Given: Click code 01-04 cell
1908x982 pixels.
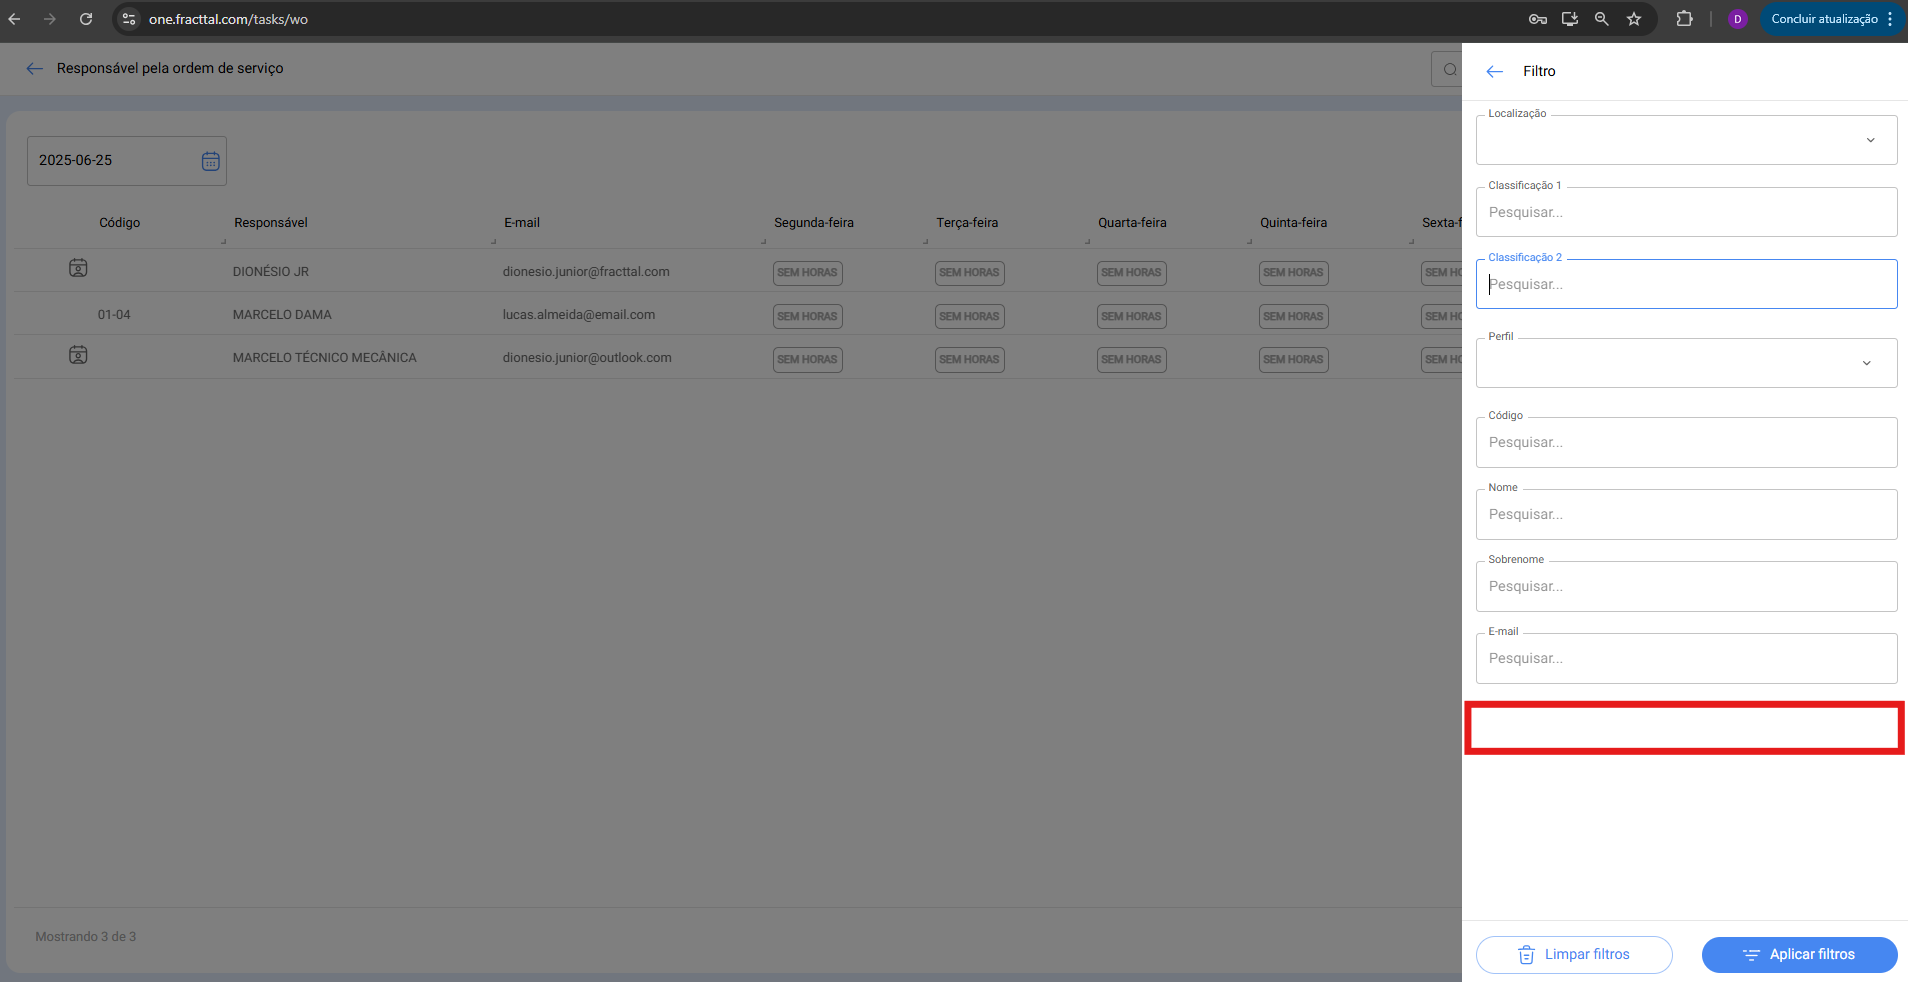Looking at the screenshot, I should pyautogui.click(x=114, y=315).
